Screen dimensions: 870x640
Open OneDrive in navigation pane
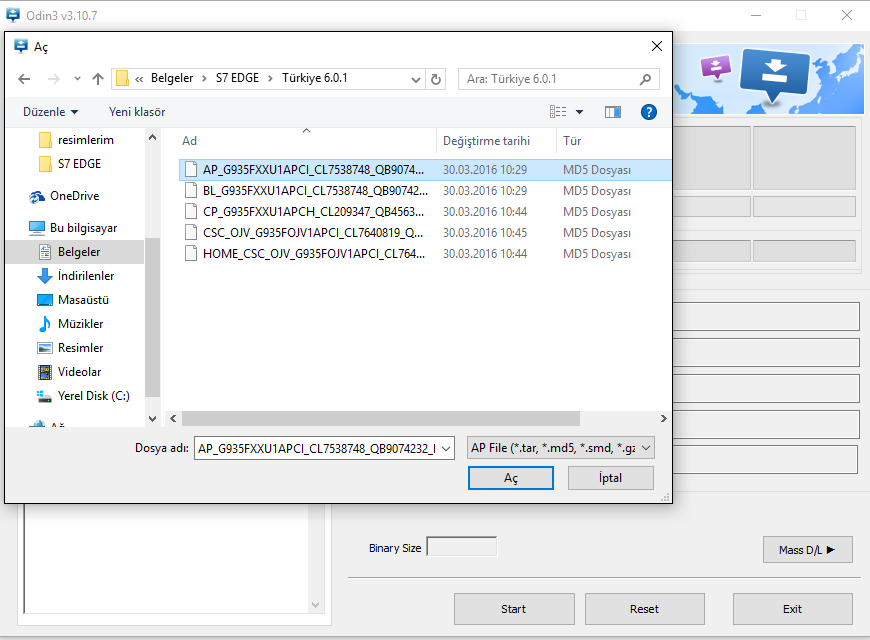click(x=74, y=196)
